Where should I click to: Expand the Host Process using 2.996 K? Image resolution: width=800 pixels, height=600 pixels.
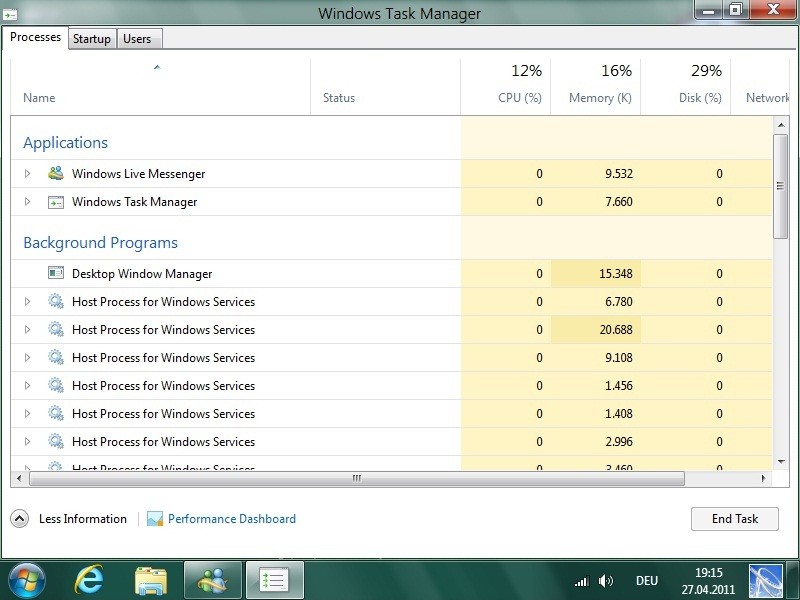point(28,442)
